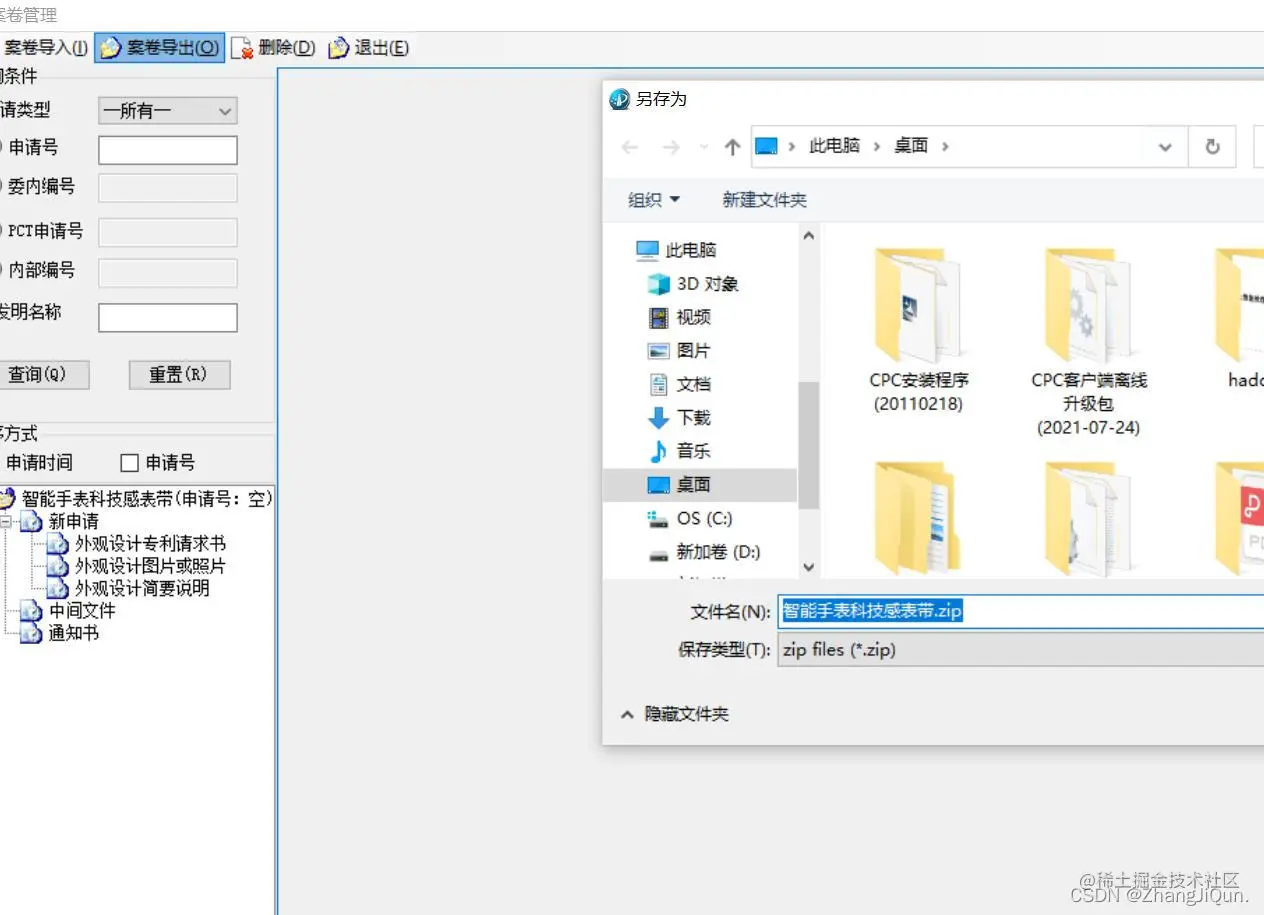Click the 案卷导出(O) toolbar button
The height and width of the screenshot is (915, 1264).
pos(160,47)
